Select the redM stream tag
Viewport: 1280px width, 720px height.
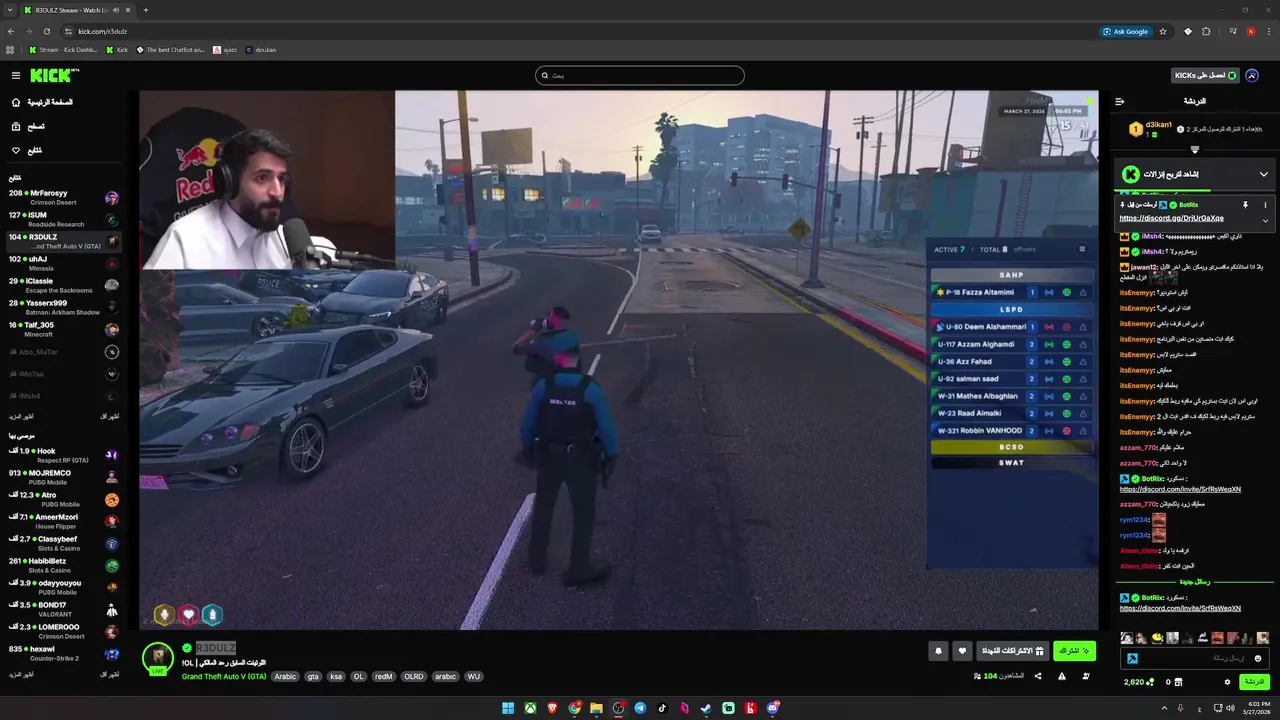[x=383, y=676]
